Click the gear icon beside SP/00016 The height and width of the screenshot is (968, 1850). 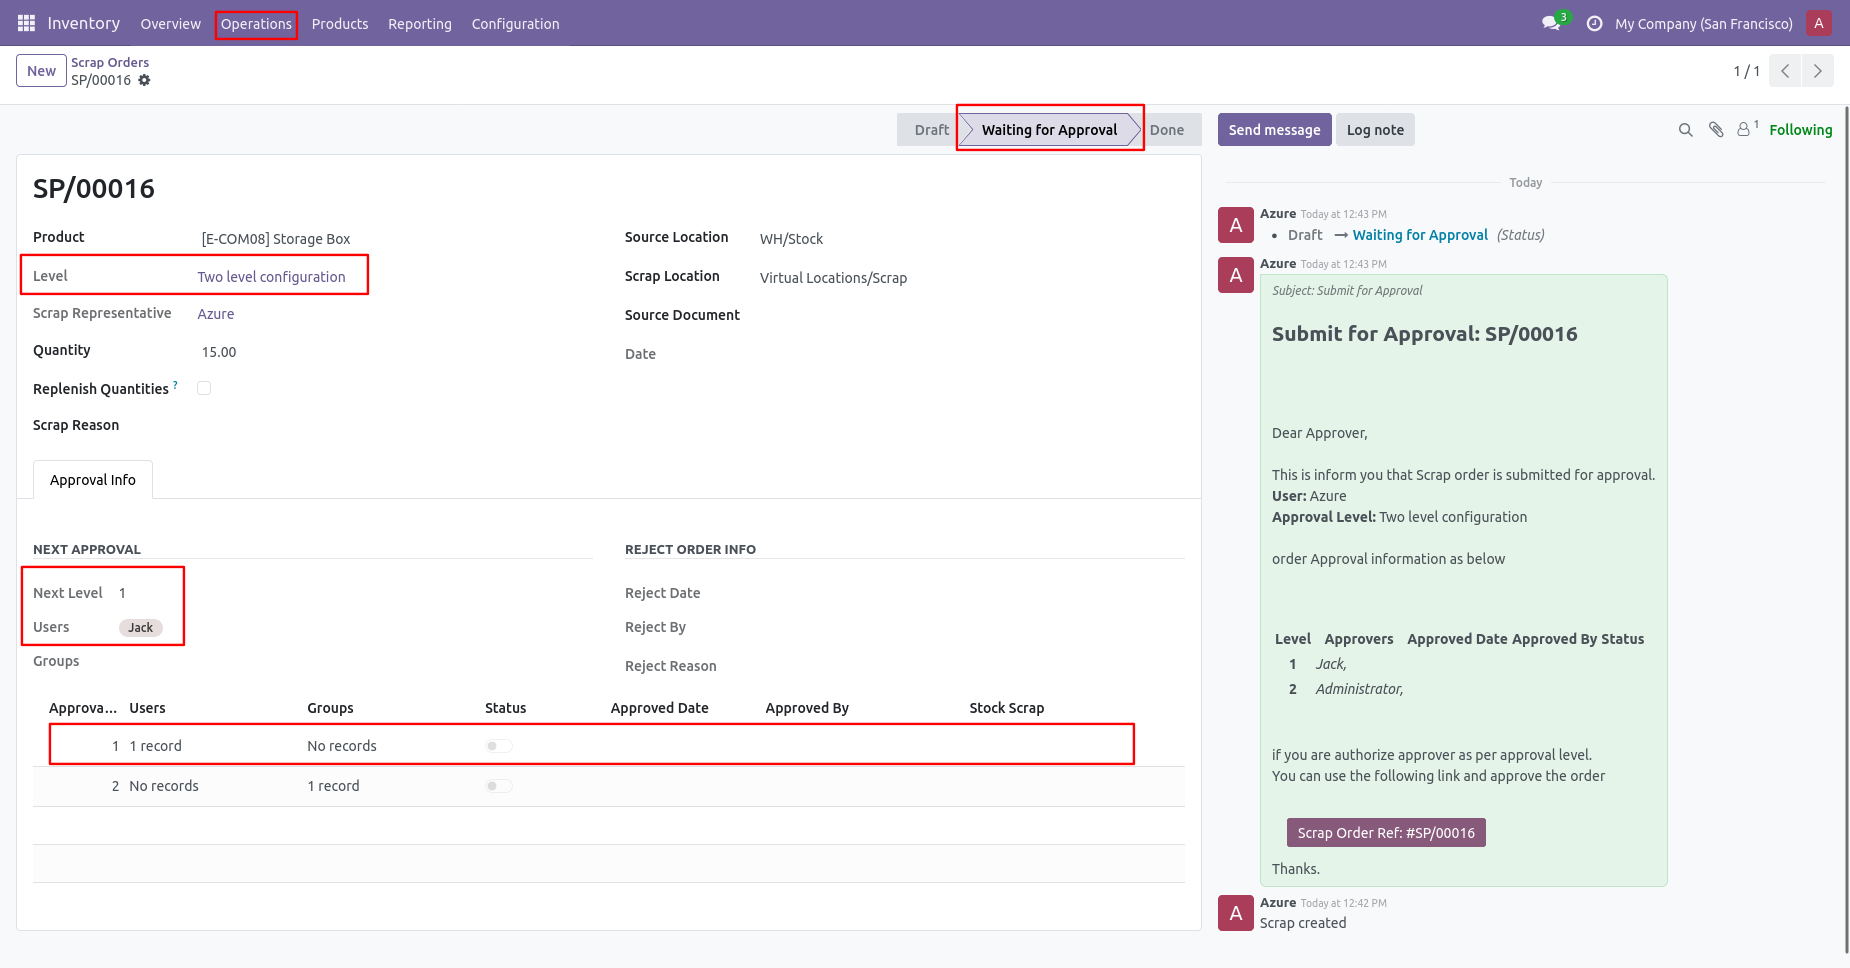(145, 80)
